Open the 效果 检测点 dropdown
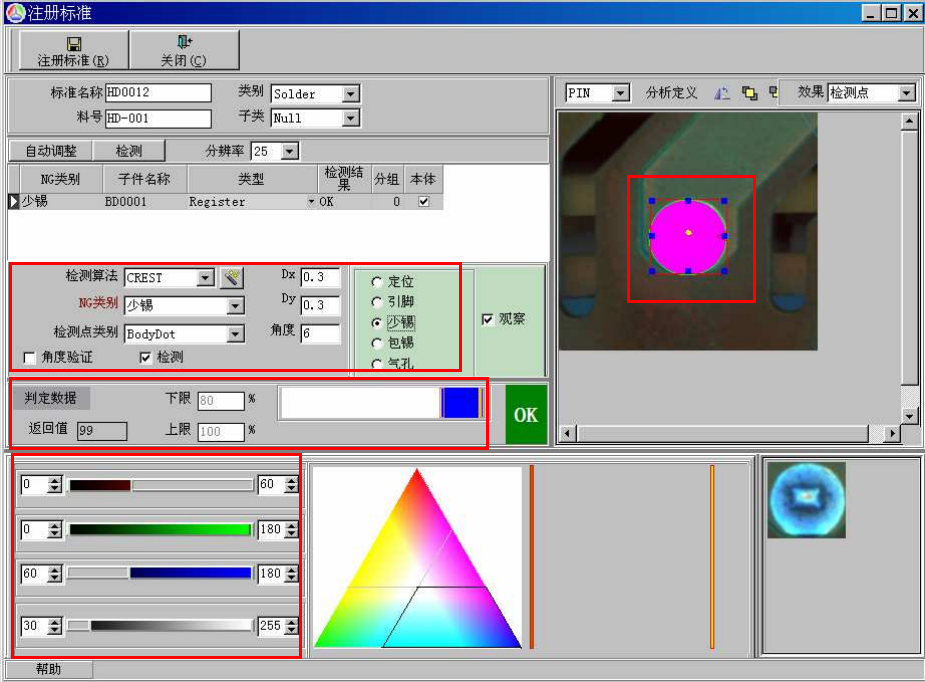The image size is (925, 682). (x=907, y=93)
